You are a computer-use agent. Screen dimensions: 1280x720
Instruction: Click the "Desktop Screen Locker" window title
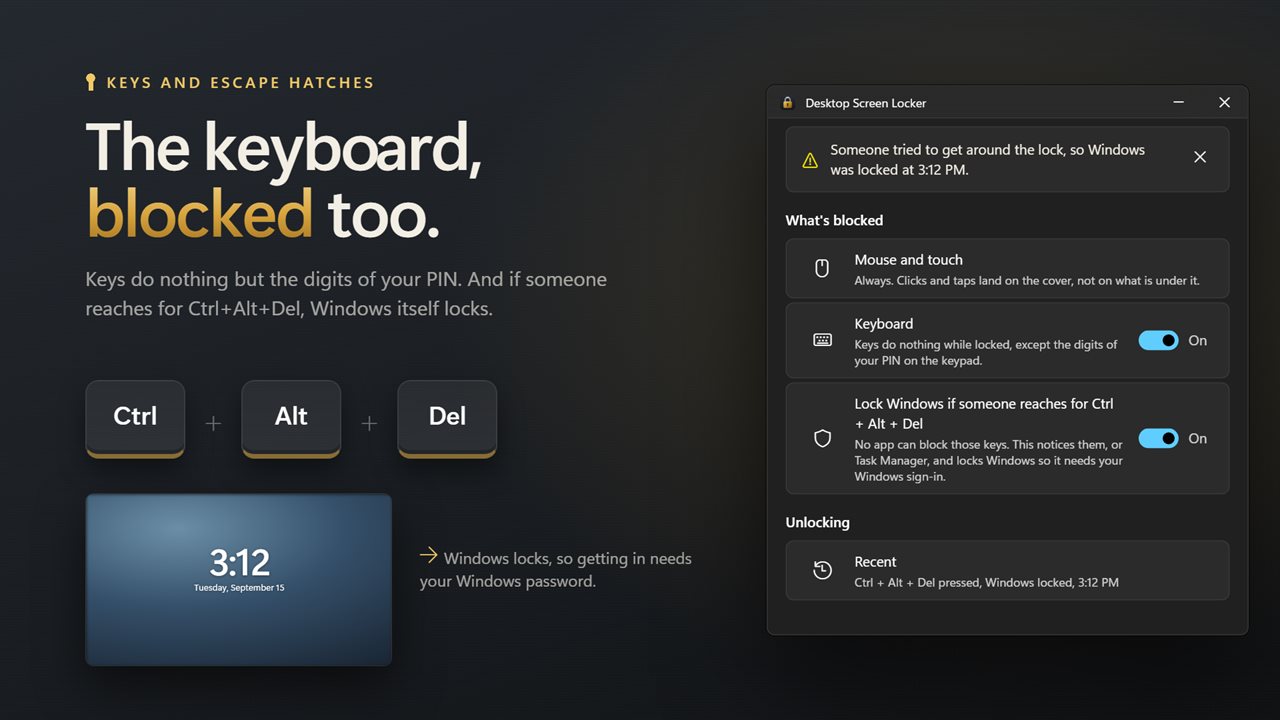(866, 103)
